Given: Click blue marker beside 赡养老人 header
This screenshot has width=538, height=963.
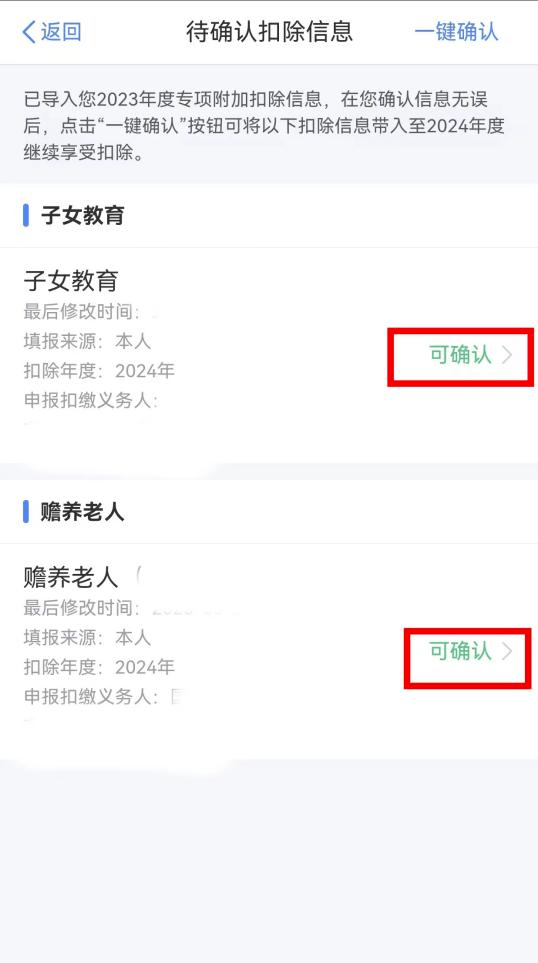Looking at the screenshot, I should [26, 512].
